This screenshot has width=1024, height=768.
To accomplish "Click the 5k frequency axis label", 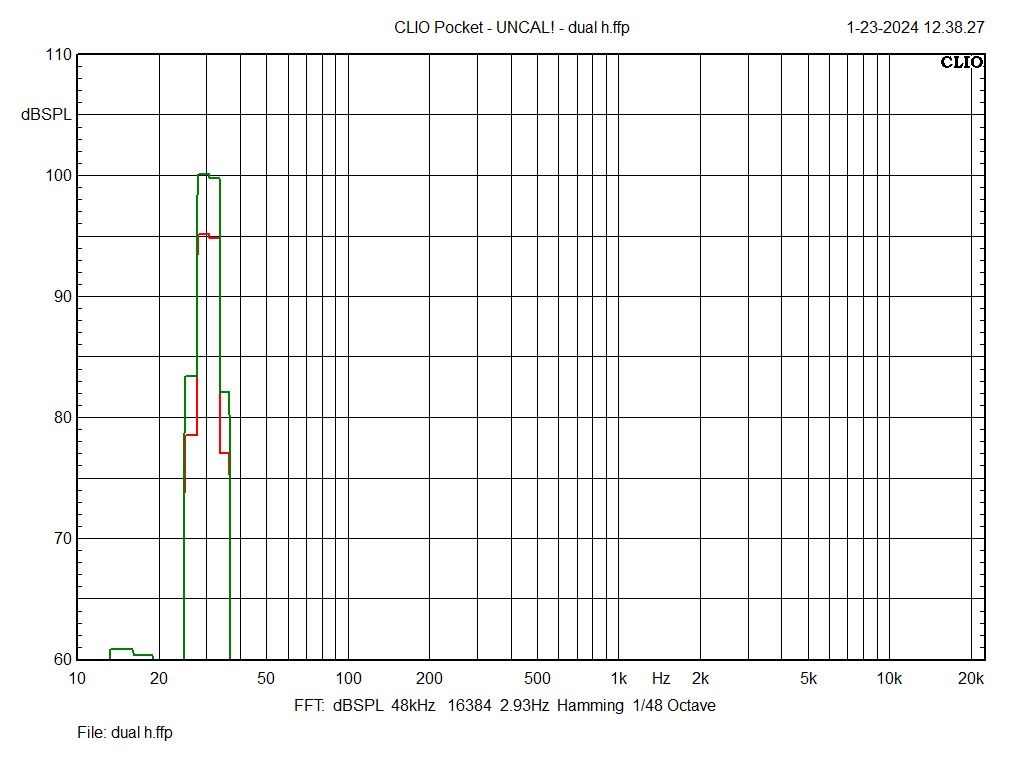I will (808, 679).
